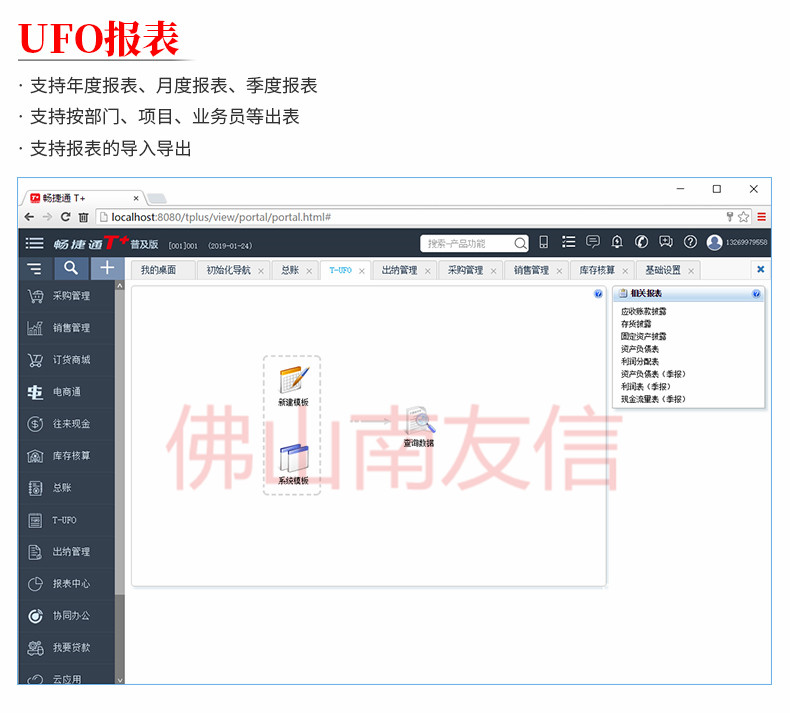790x713 pixels.
Task: Open the notification bell icon
Action: [x=617, y=242]
